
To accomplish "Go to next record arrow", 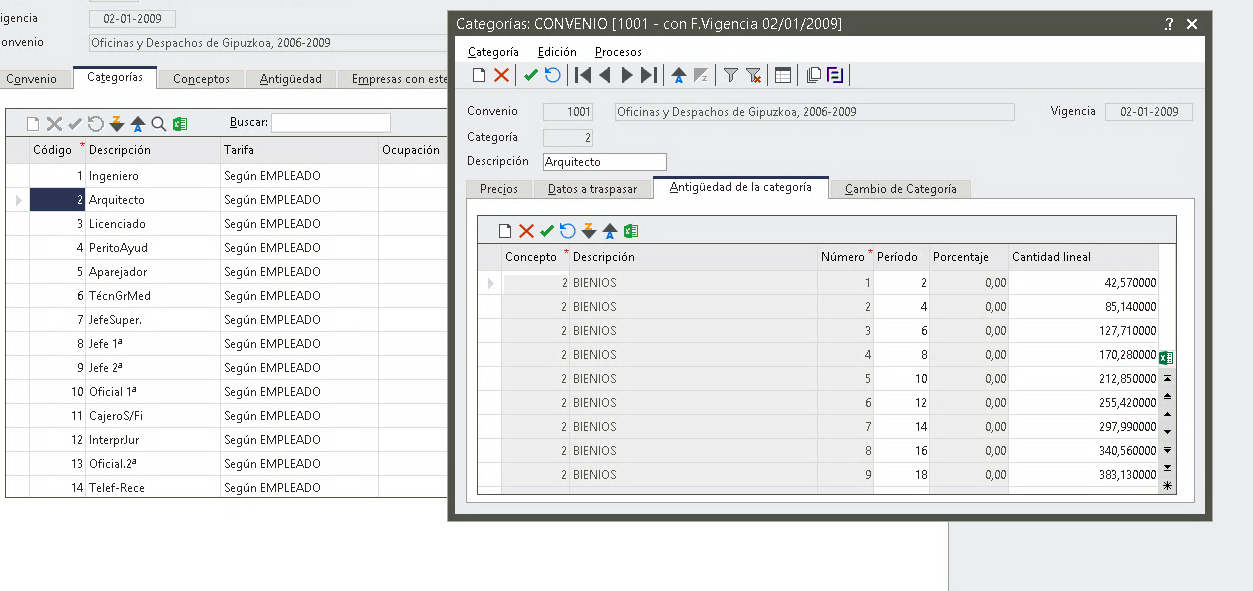I will pyautogui.click(x=627, y=75).
